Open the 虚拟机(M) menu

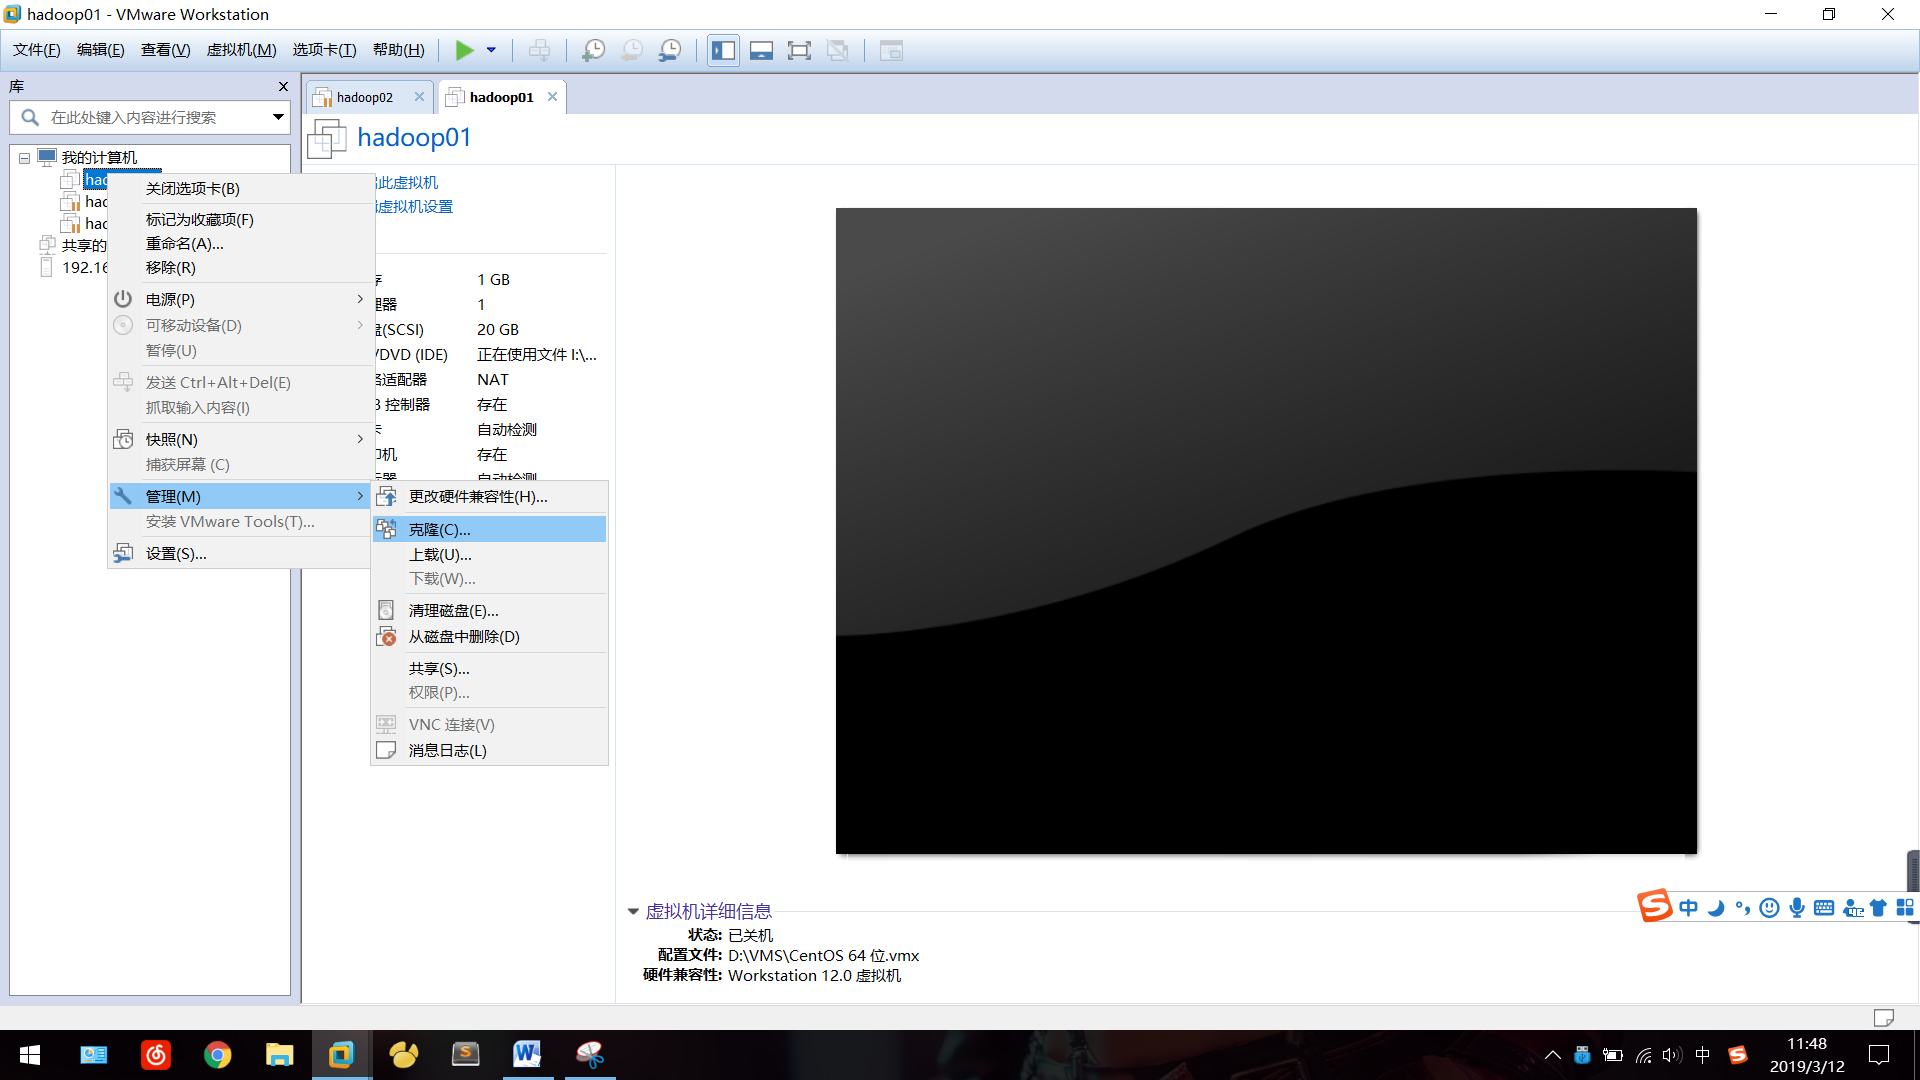pos(241,50)
